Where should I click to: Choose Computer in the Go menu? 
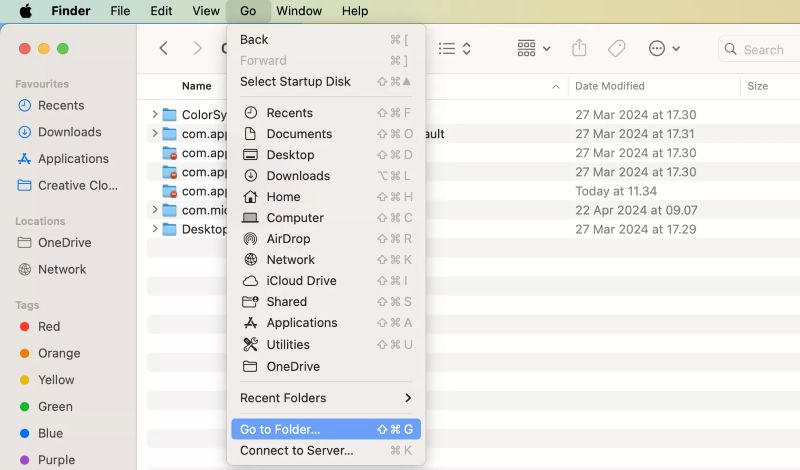[326, 217]
